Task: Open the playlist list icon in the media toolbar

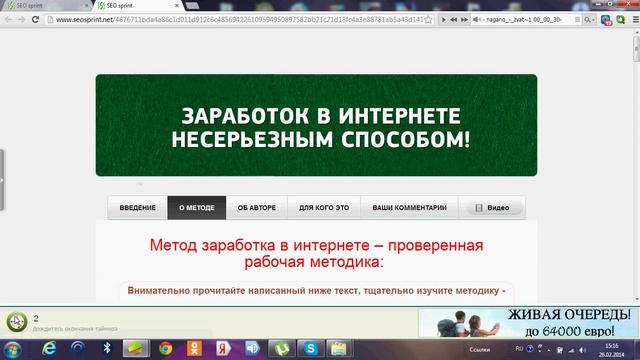Action: point(577,20)
